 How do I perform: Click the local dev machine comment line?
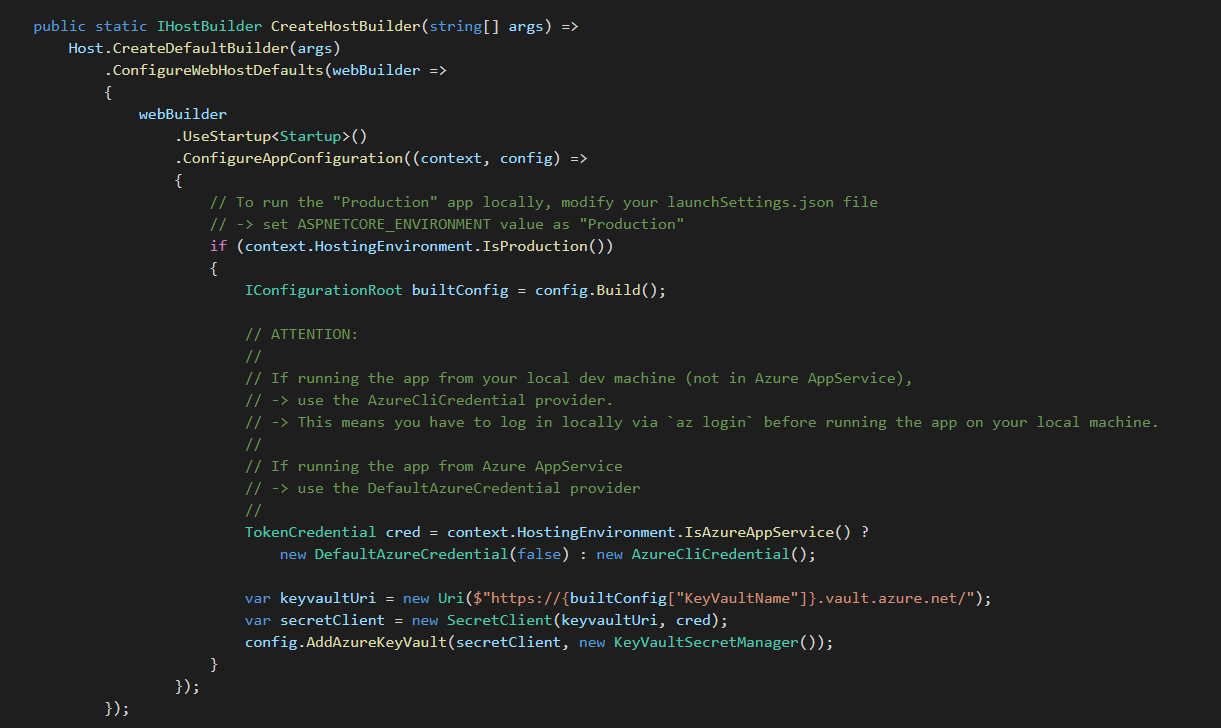click(579, 378)
